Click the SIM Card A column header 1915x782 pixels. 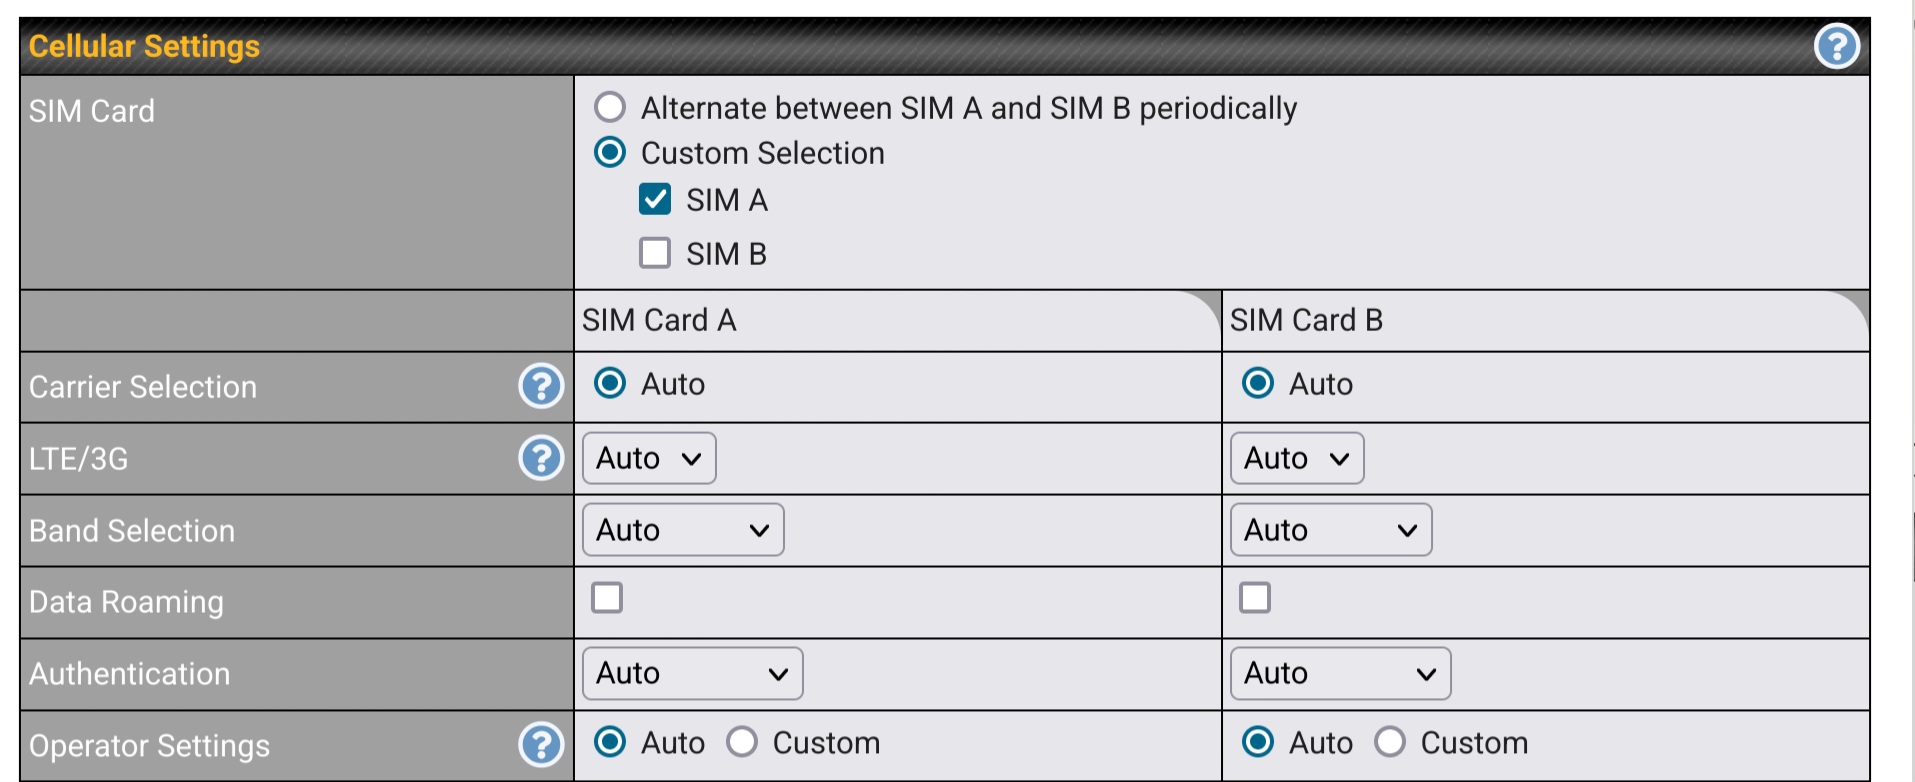pyautogui.click(x=659, y=320)
